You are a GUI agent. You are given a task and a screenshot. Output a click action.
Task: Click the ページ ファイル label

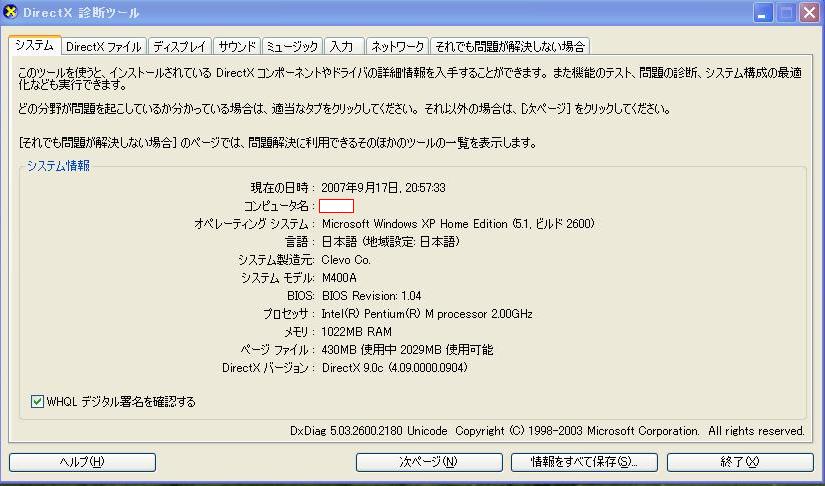tap(277, 350)
